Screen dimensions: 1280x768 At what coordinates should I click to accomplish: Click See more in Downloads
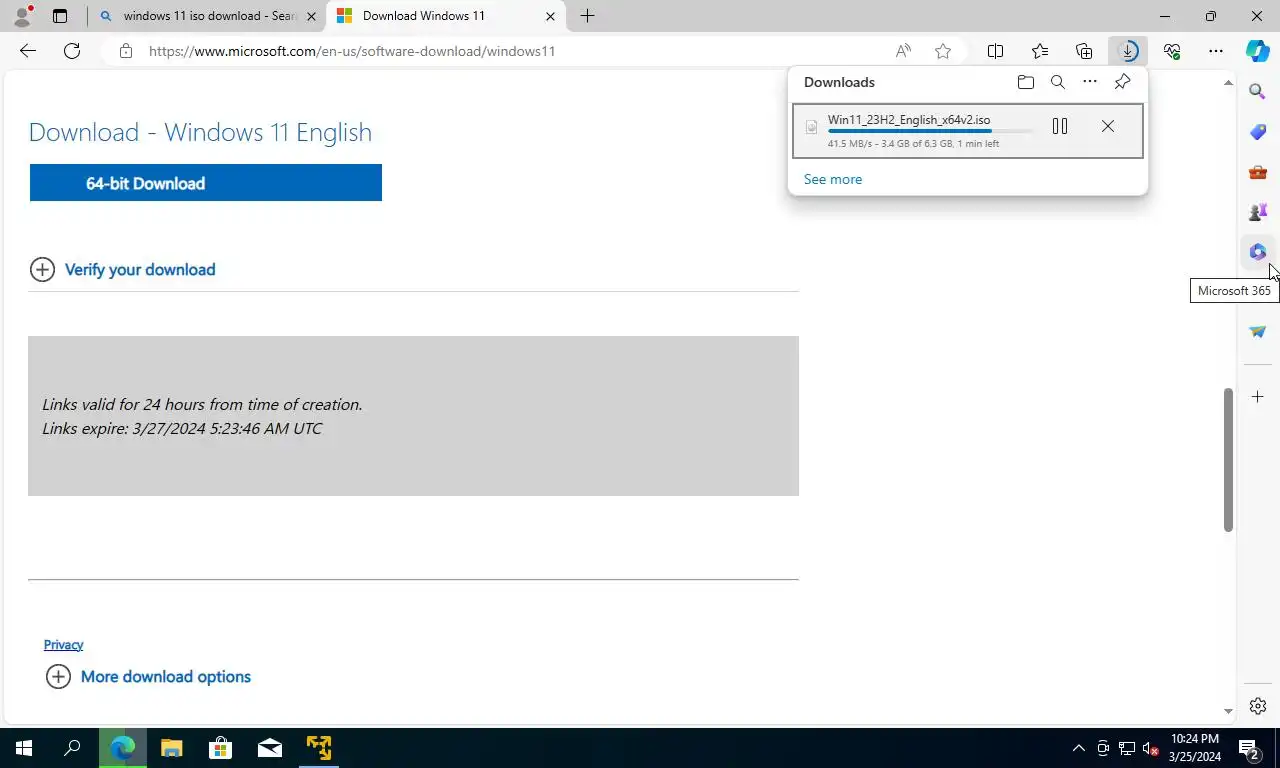(833, 179)
